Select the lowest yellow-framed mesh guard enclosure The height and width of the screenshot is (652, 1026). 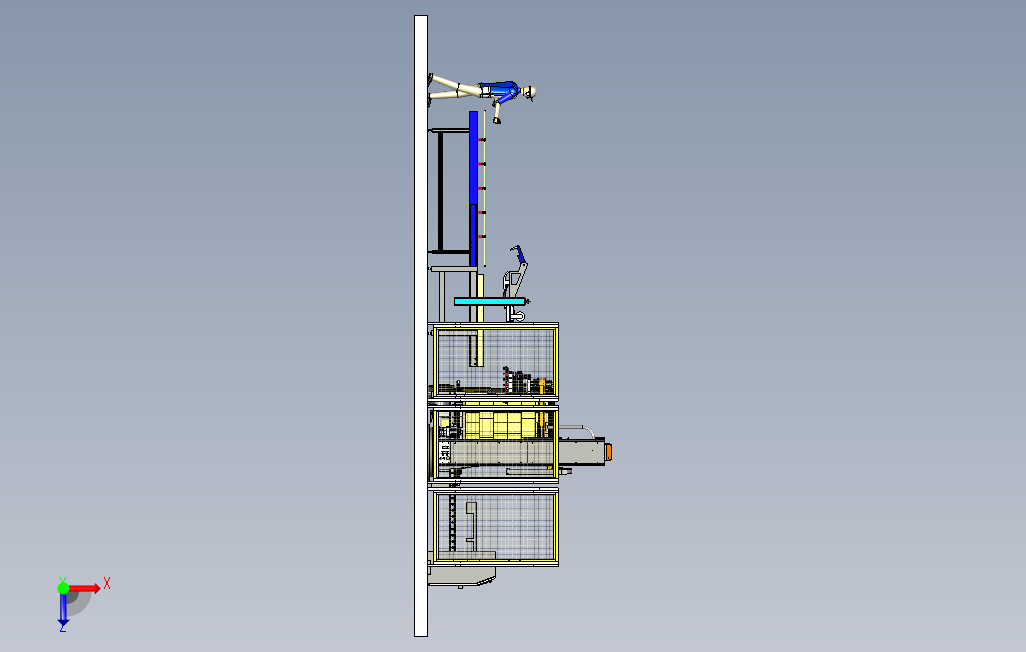[495, 527]
